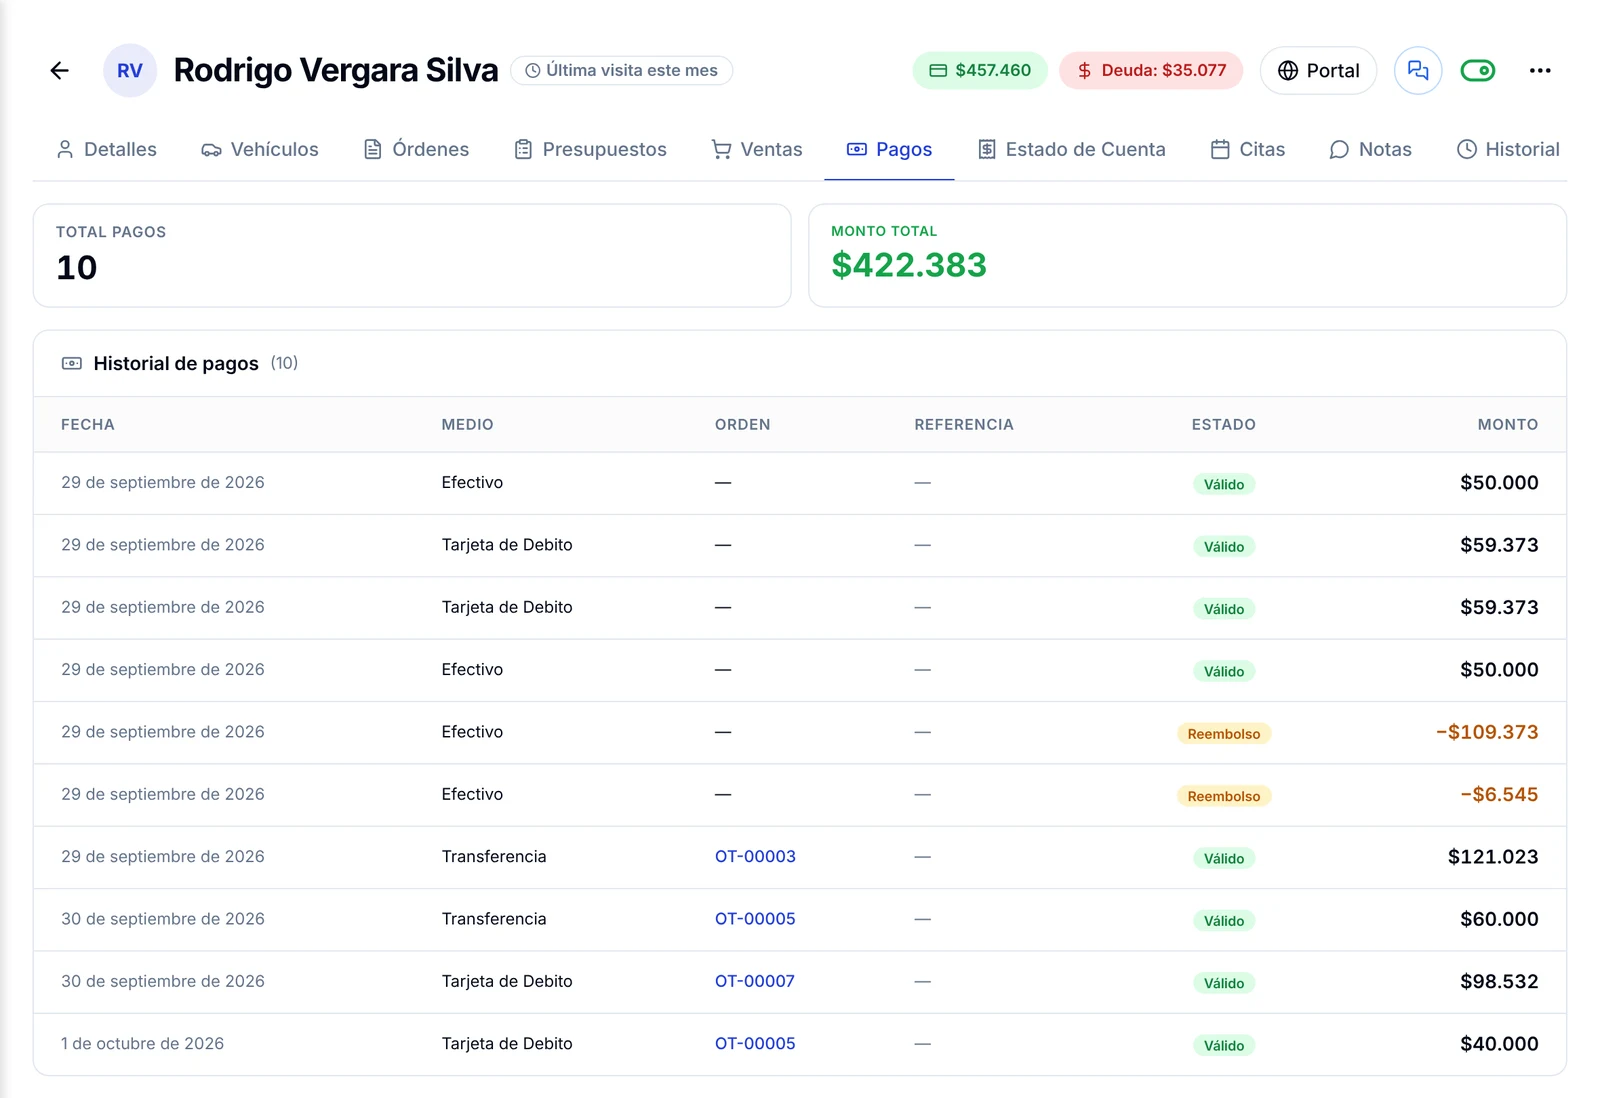Open the three-dot more options menu

pyautogui.click(x=1540, y=70)
